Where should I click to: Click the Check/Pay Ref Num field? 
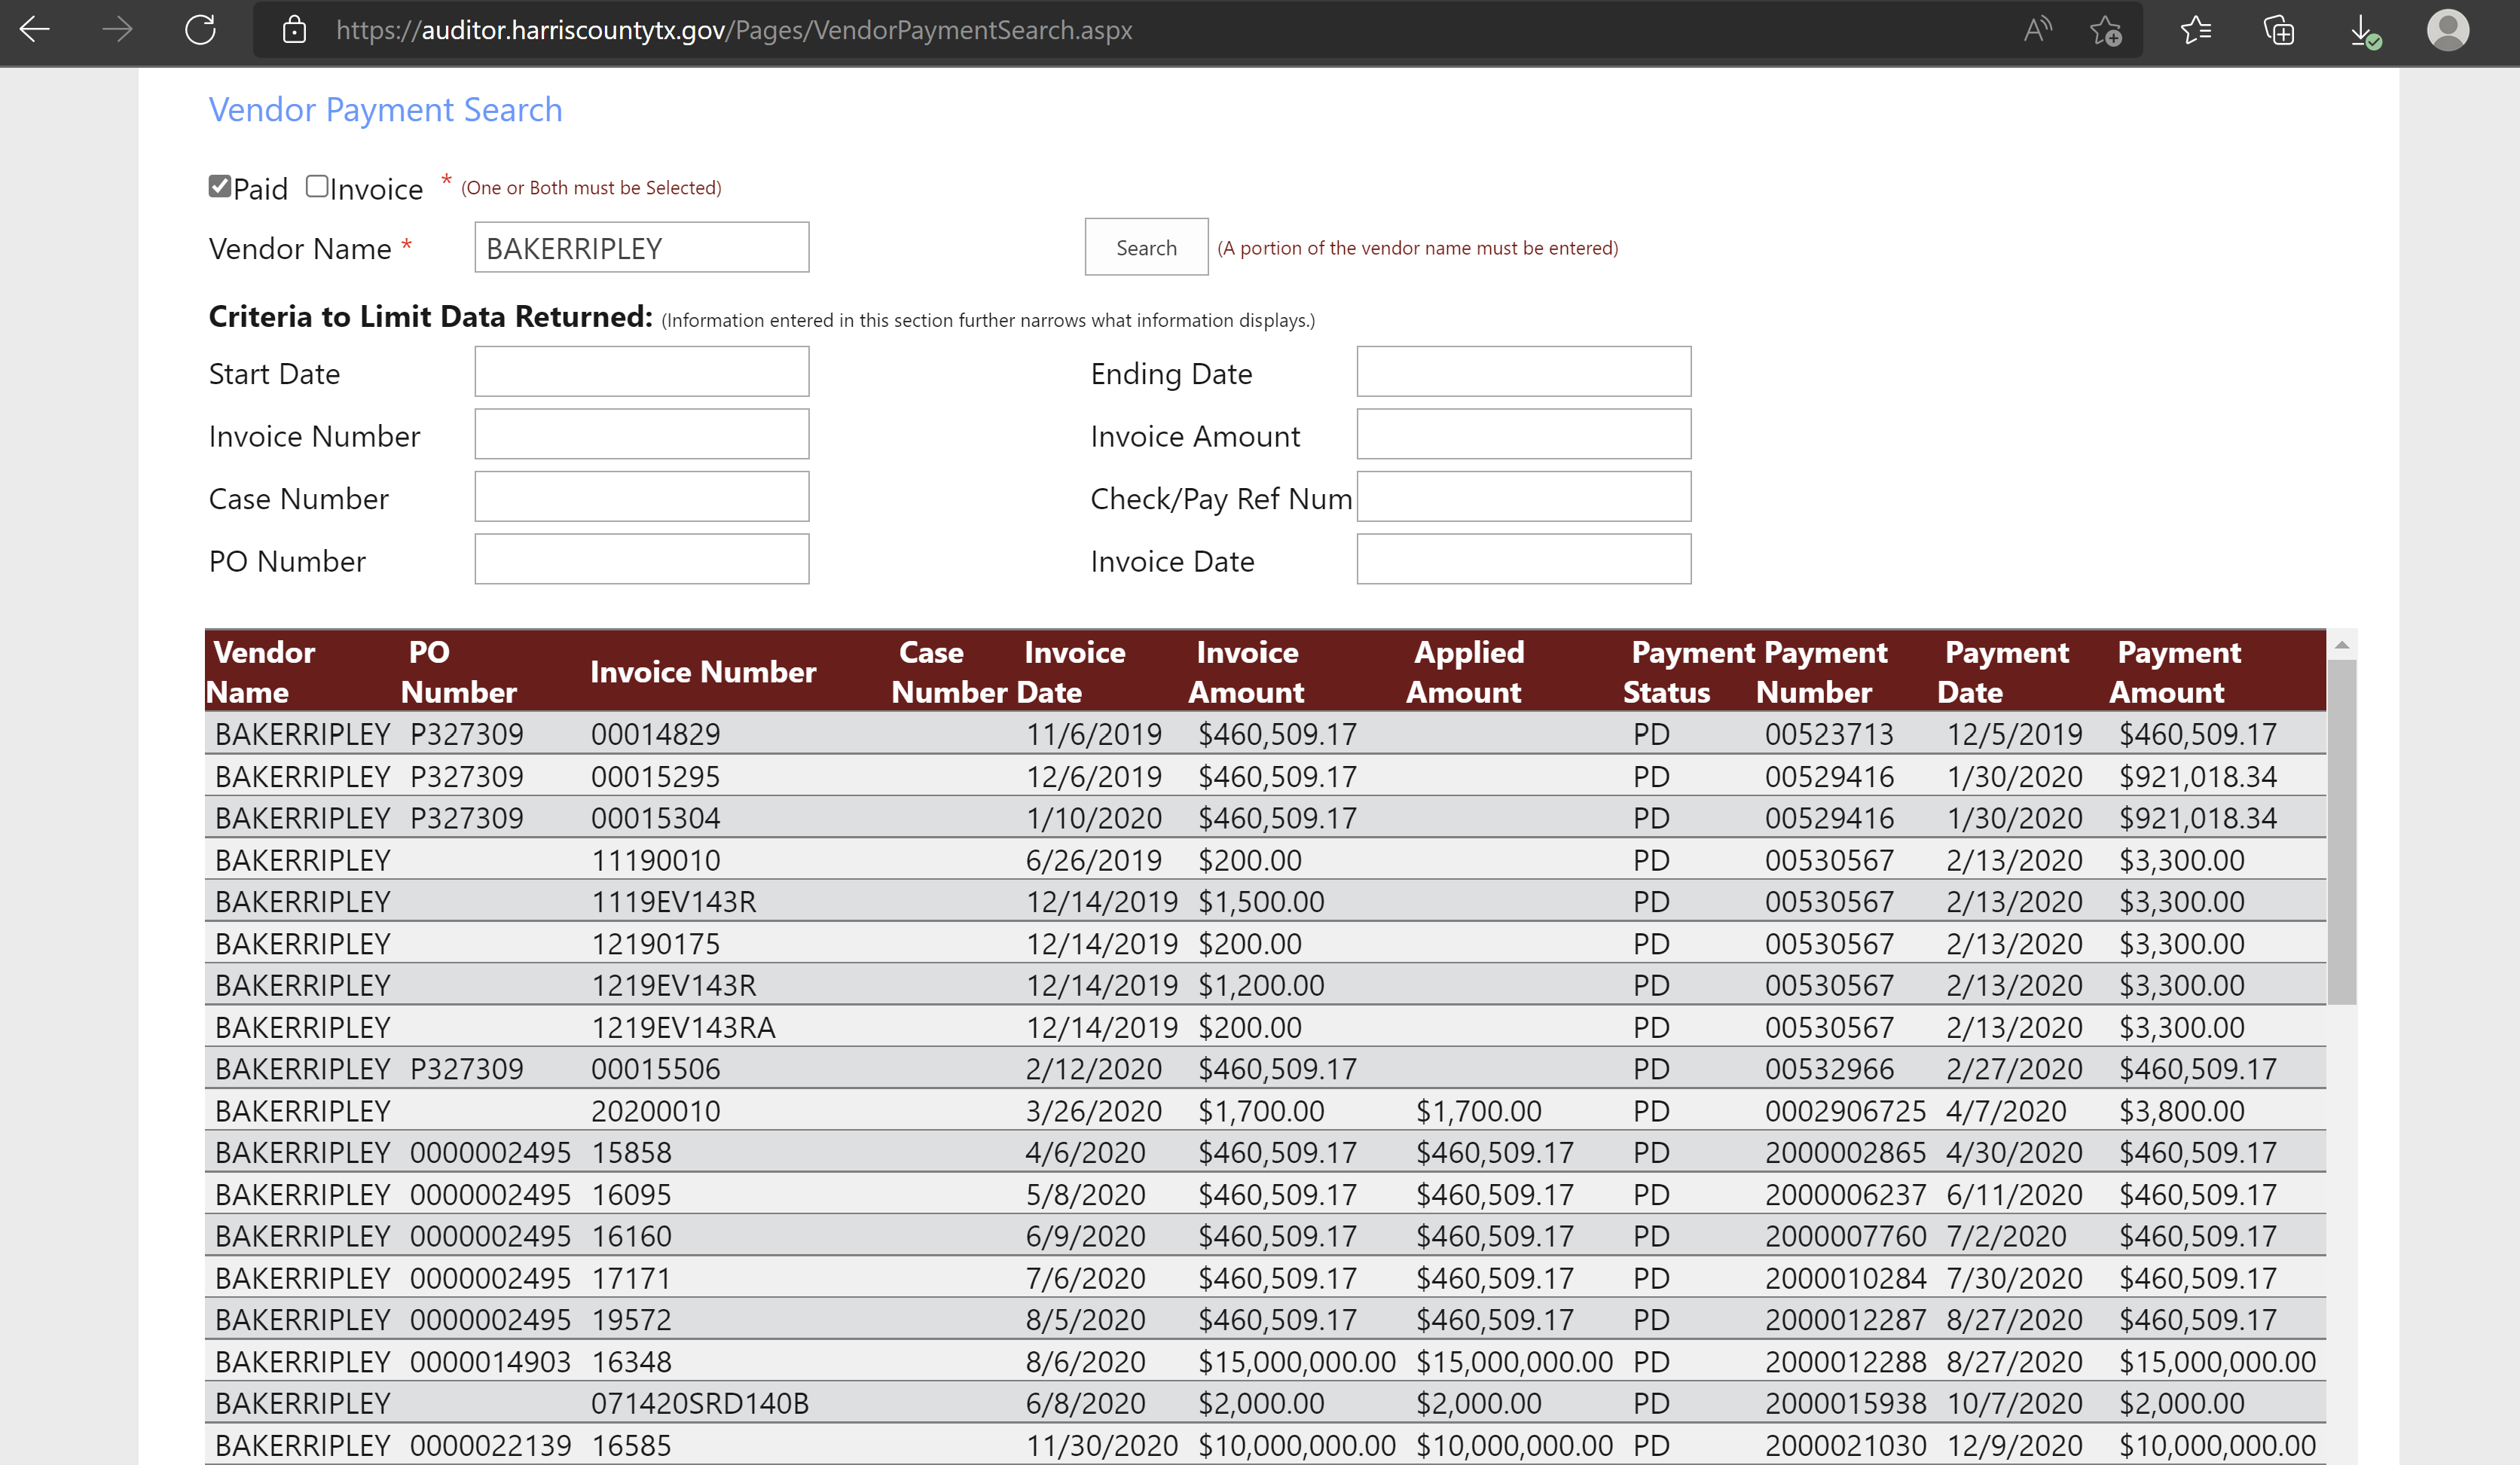tap(1523, 497)
